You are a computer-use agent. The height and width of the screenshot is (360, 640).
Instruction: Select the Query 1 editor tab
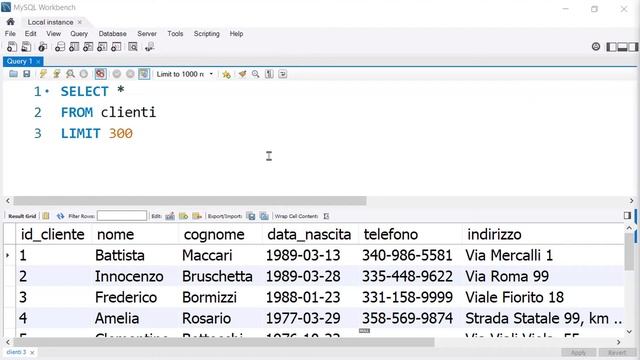coord(19,61)
